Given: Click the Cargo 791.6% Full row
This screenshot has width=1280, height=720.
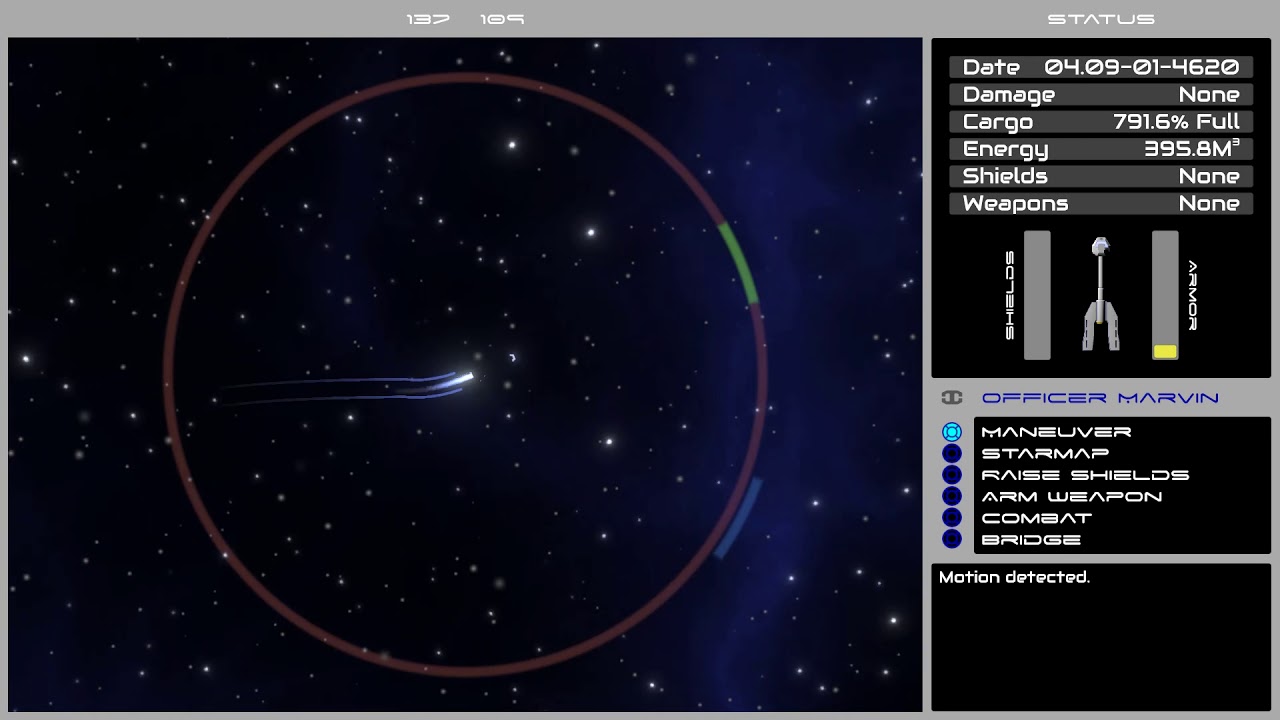Looking at the screenshot, I should [1100, 121].
